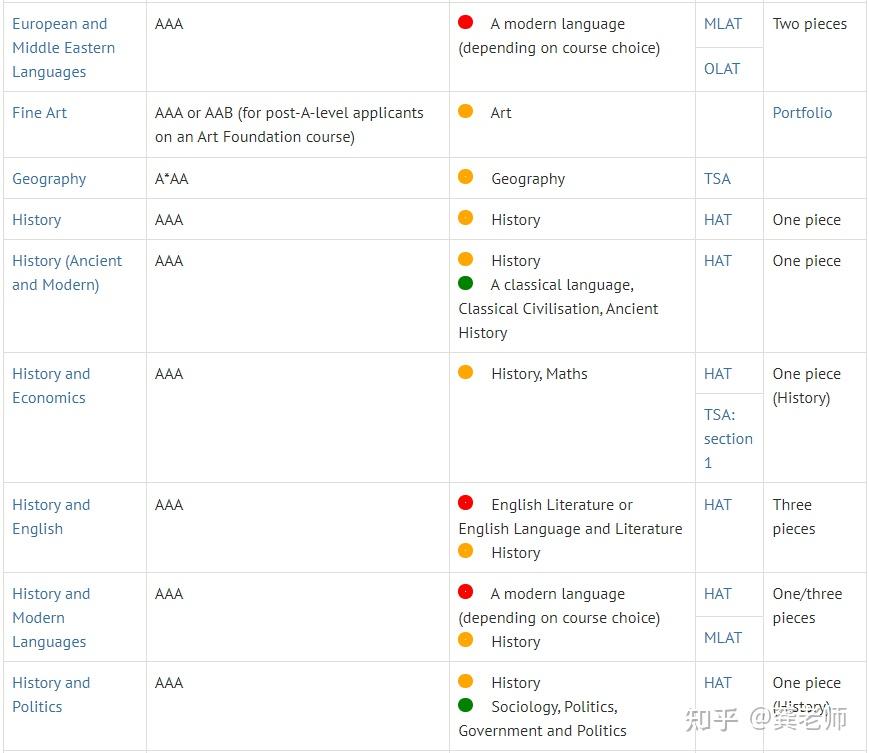Image resolution: width=869 pixels, height=753 pixels.
Task: Click the Geography course link
Action: pyautogui.click(x=49, y=179)
